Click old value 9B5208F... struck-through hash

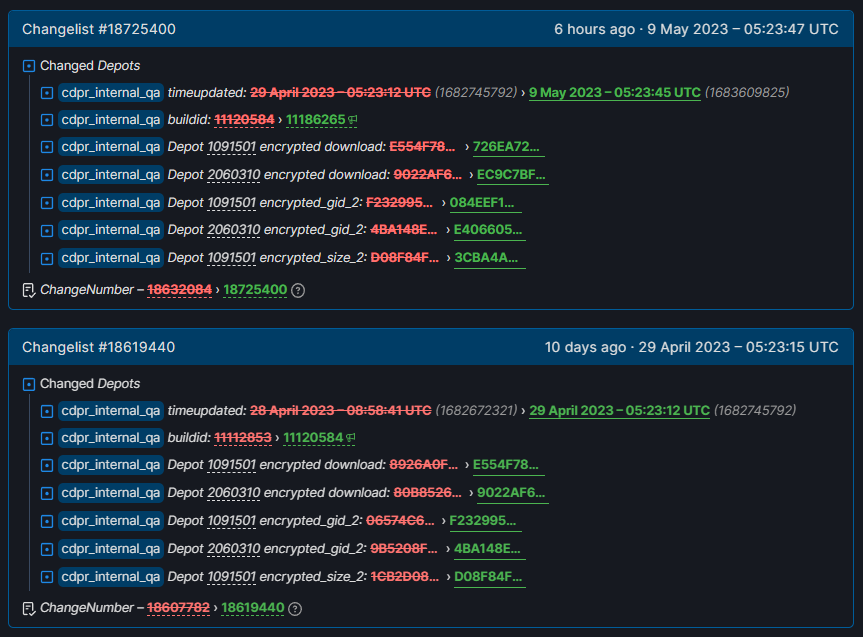pyautogui.click(x=404, y=549)
